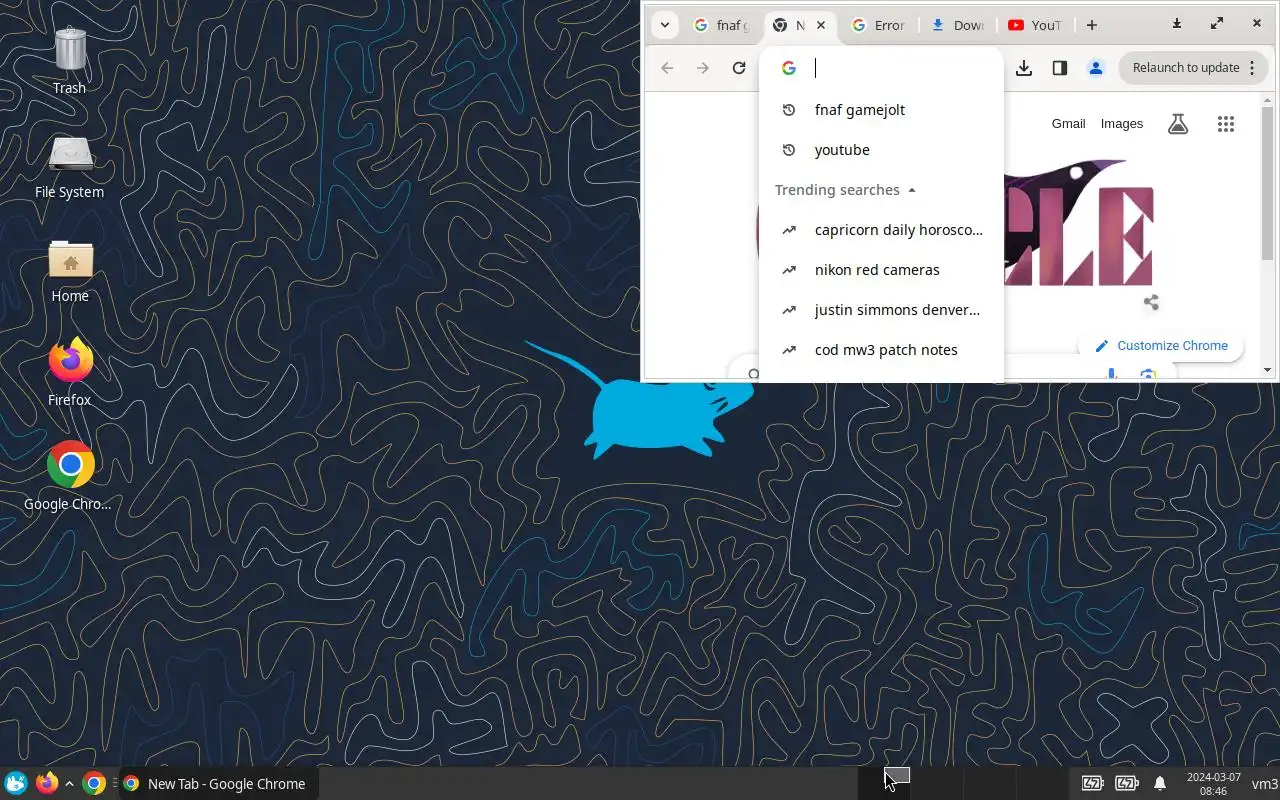Screen dimensions: 1280x800
Task: Click the Google doodle image
Action: [x=1078, y=222]
